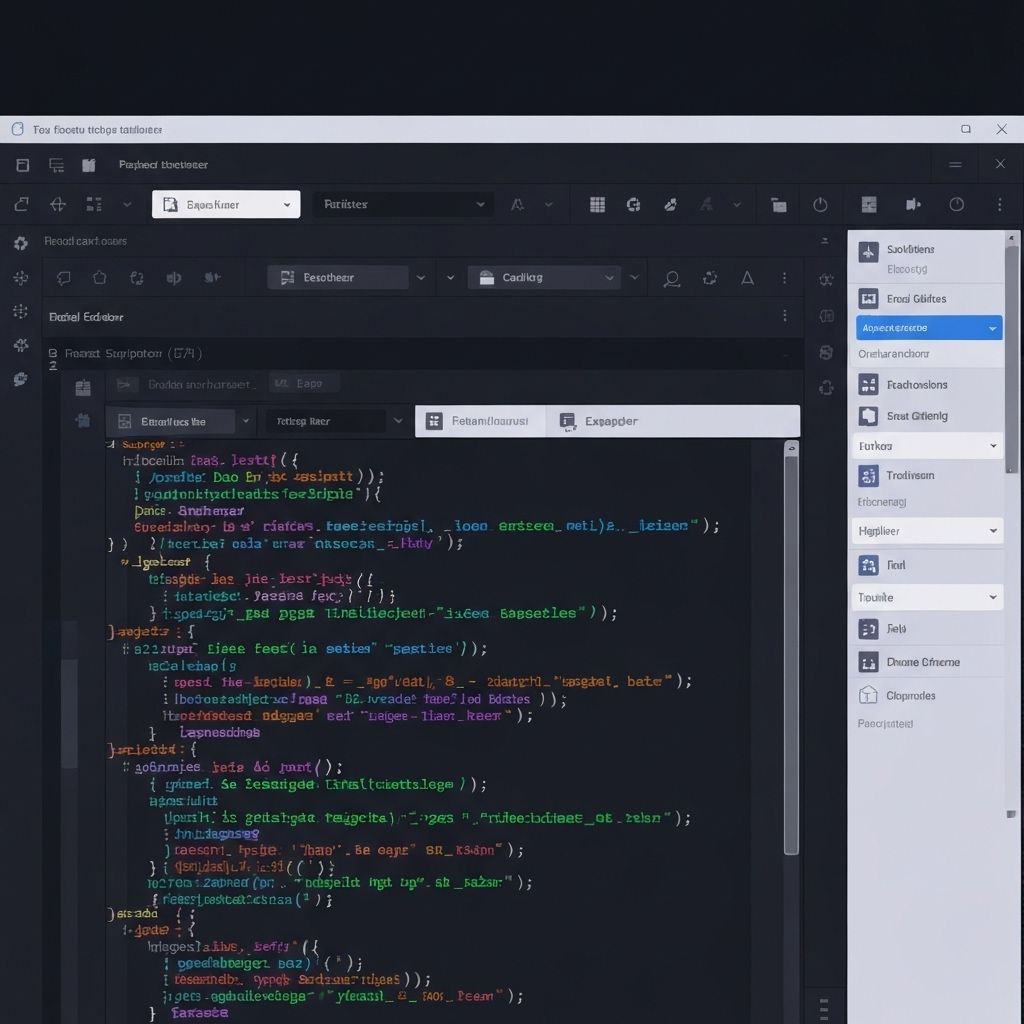The height and width of the screenshot is (1024, 1024).
Task: Click the pentagon shape icon in the secondary toolbar
Action: coord(99,278)
